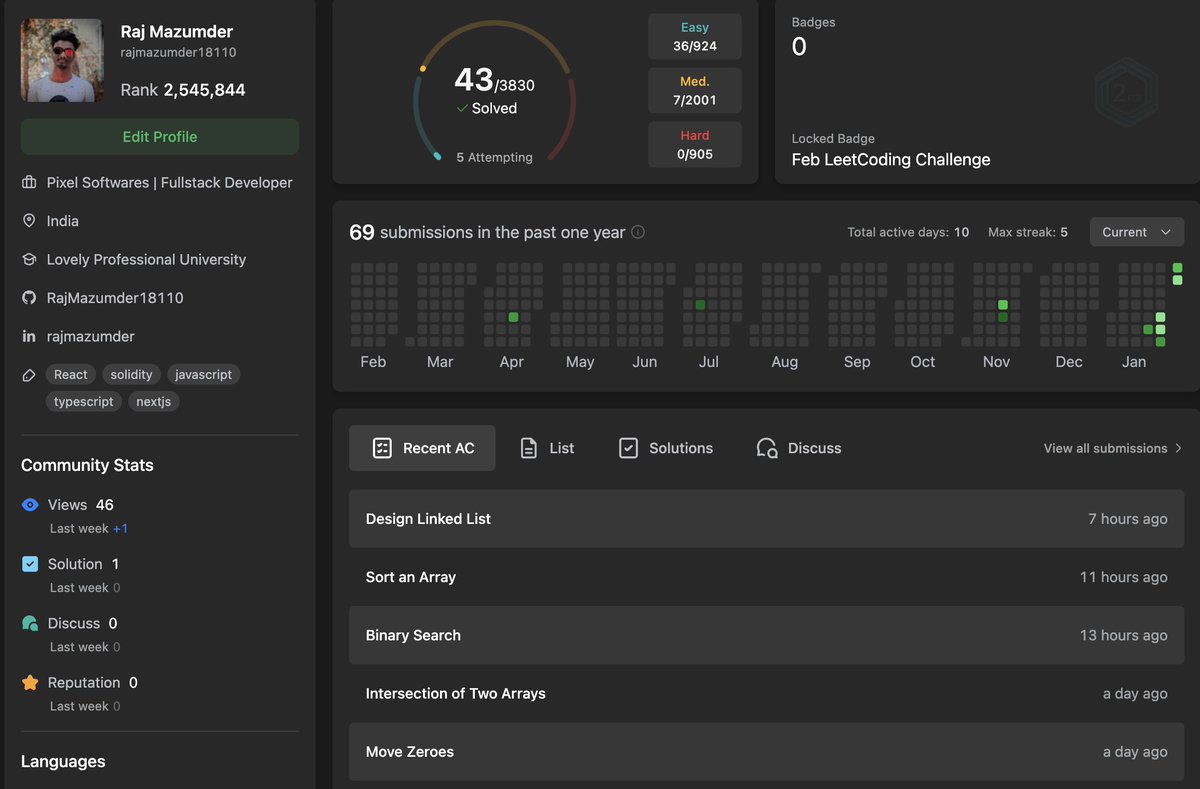Screen dimensions: 1200x789
Task: Click the green July activity square
Action: pyautogui.click(x=700, y=305)
